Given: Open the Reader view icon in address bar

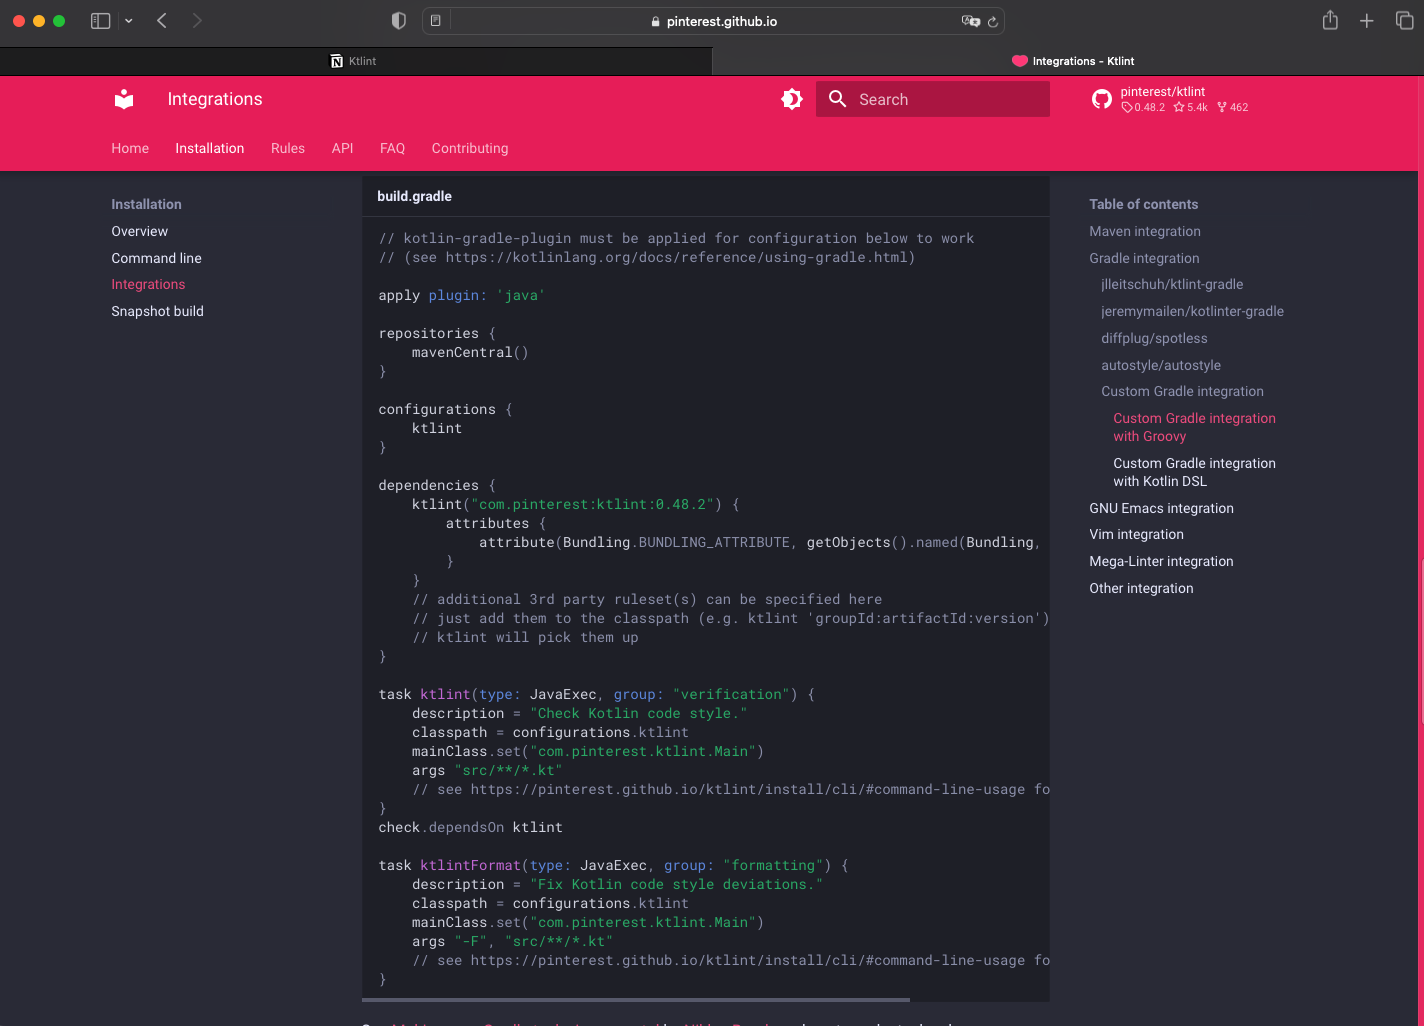Looking at the screenshot, I should coord(436,21).
